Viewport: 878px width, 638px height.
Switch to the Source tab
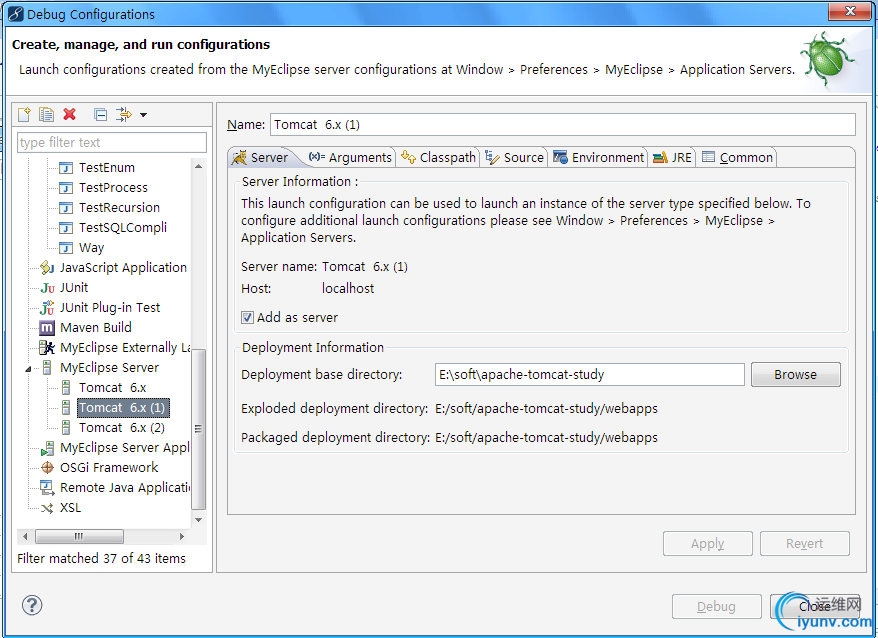point(515,157)
